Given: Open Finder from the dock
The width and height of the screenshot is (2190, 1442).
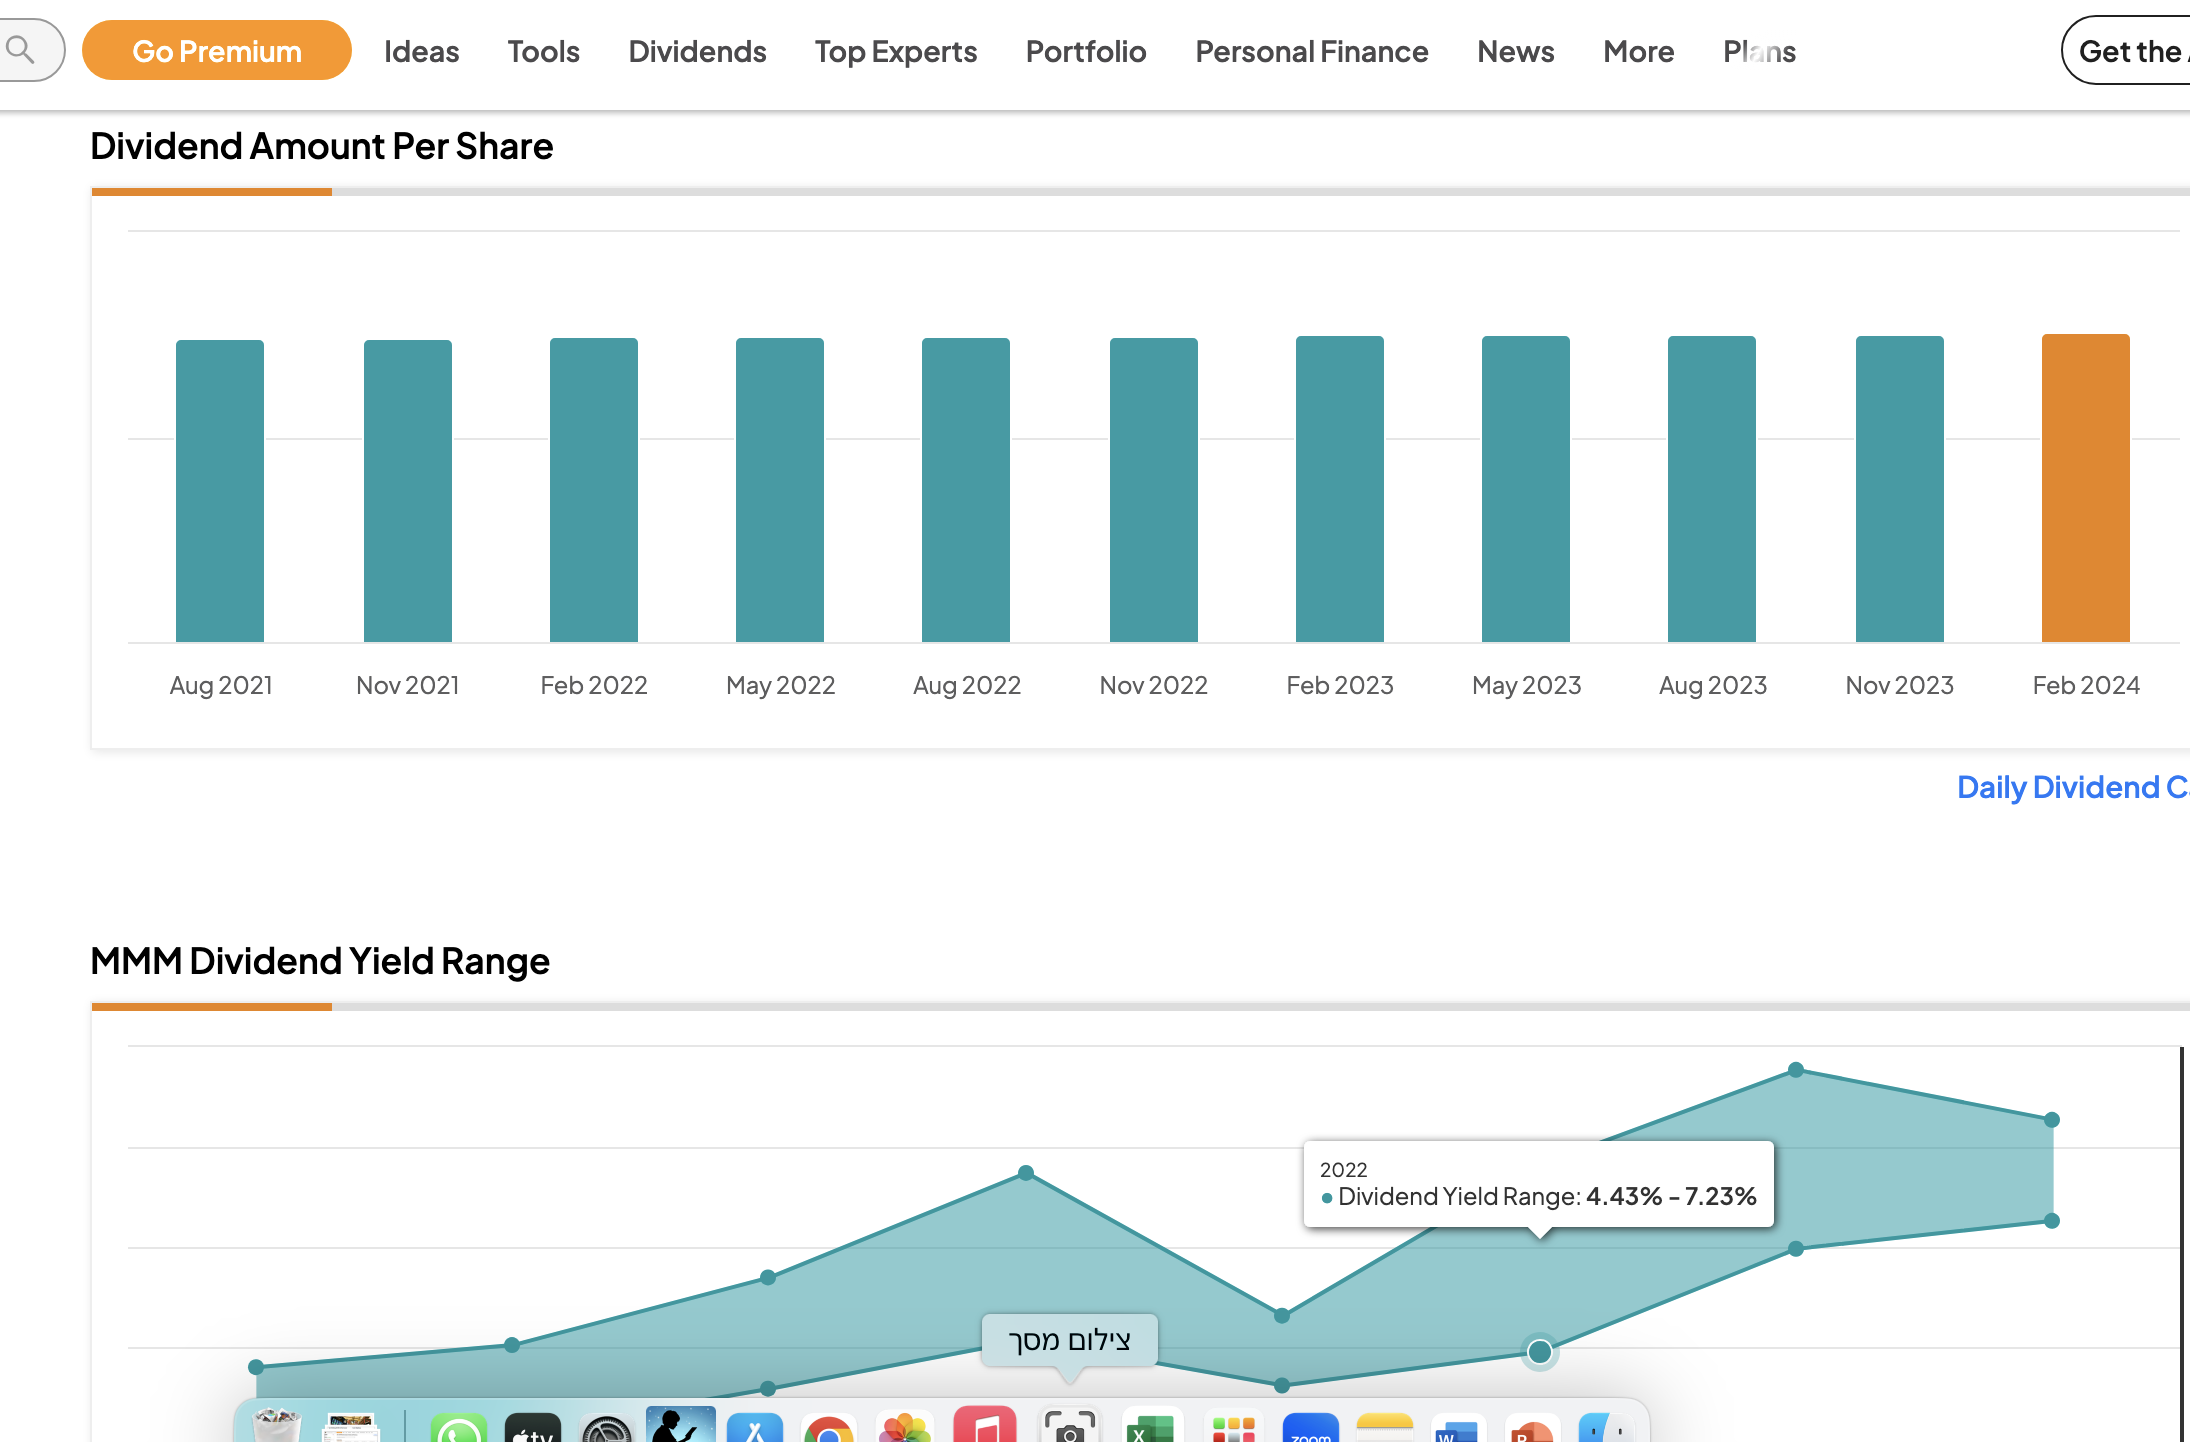Looking at the screenshot, I should point(1606,1428).
